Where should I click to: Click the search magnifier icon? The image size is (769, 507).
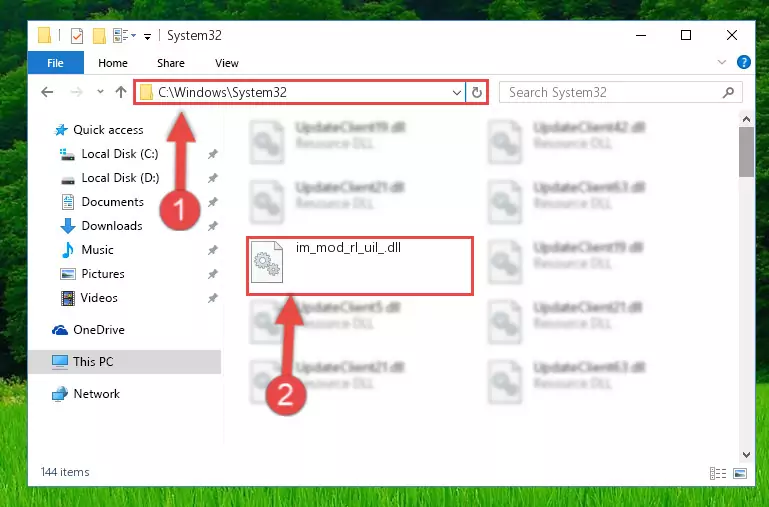[x=728, y=92]
